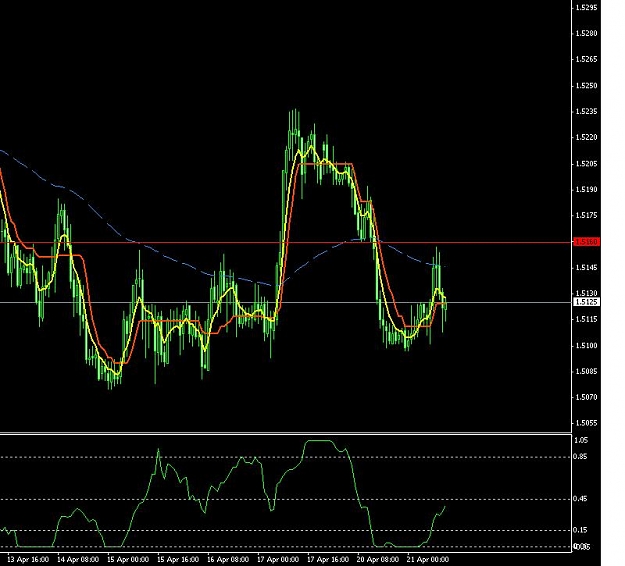Click the 14 Apr 08:00 time label
The width and height of the screenshot is (625, 566).
tap(78, 560)
